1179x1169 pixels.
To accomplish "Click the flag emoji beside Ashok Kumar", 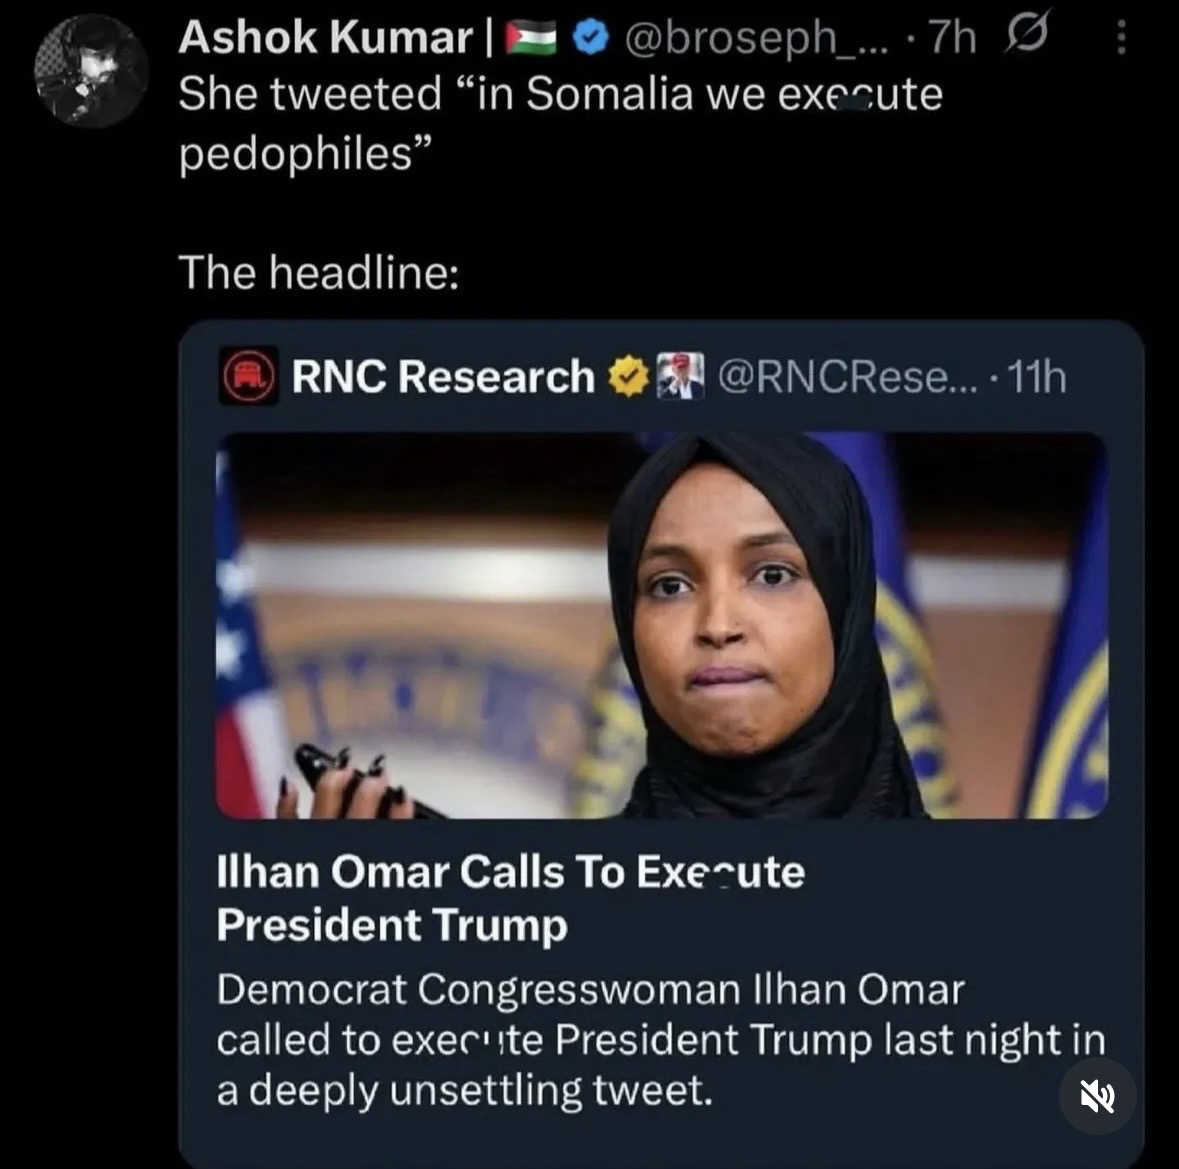I will pos(530,38).
